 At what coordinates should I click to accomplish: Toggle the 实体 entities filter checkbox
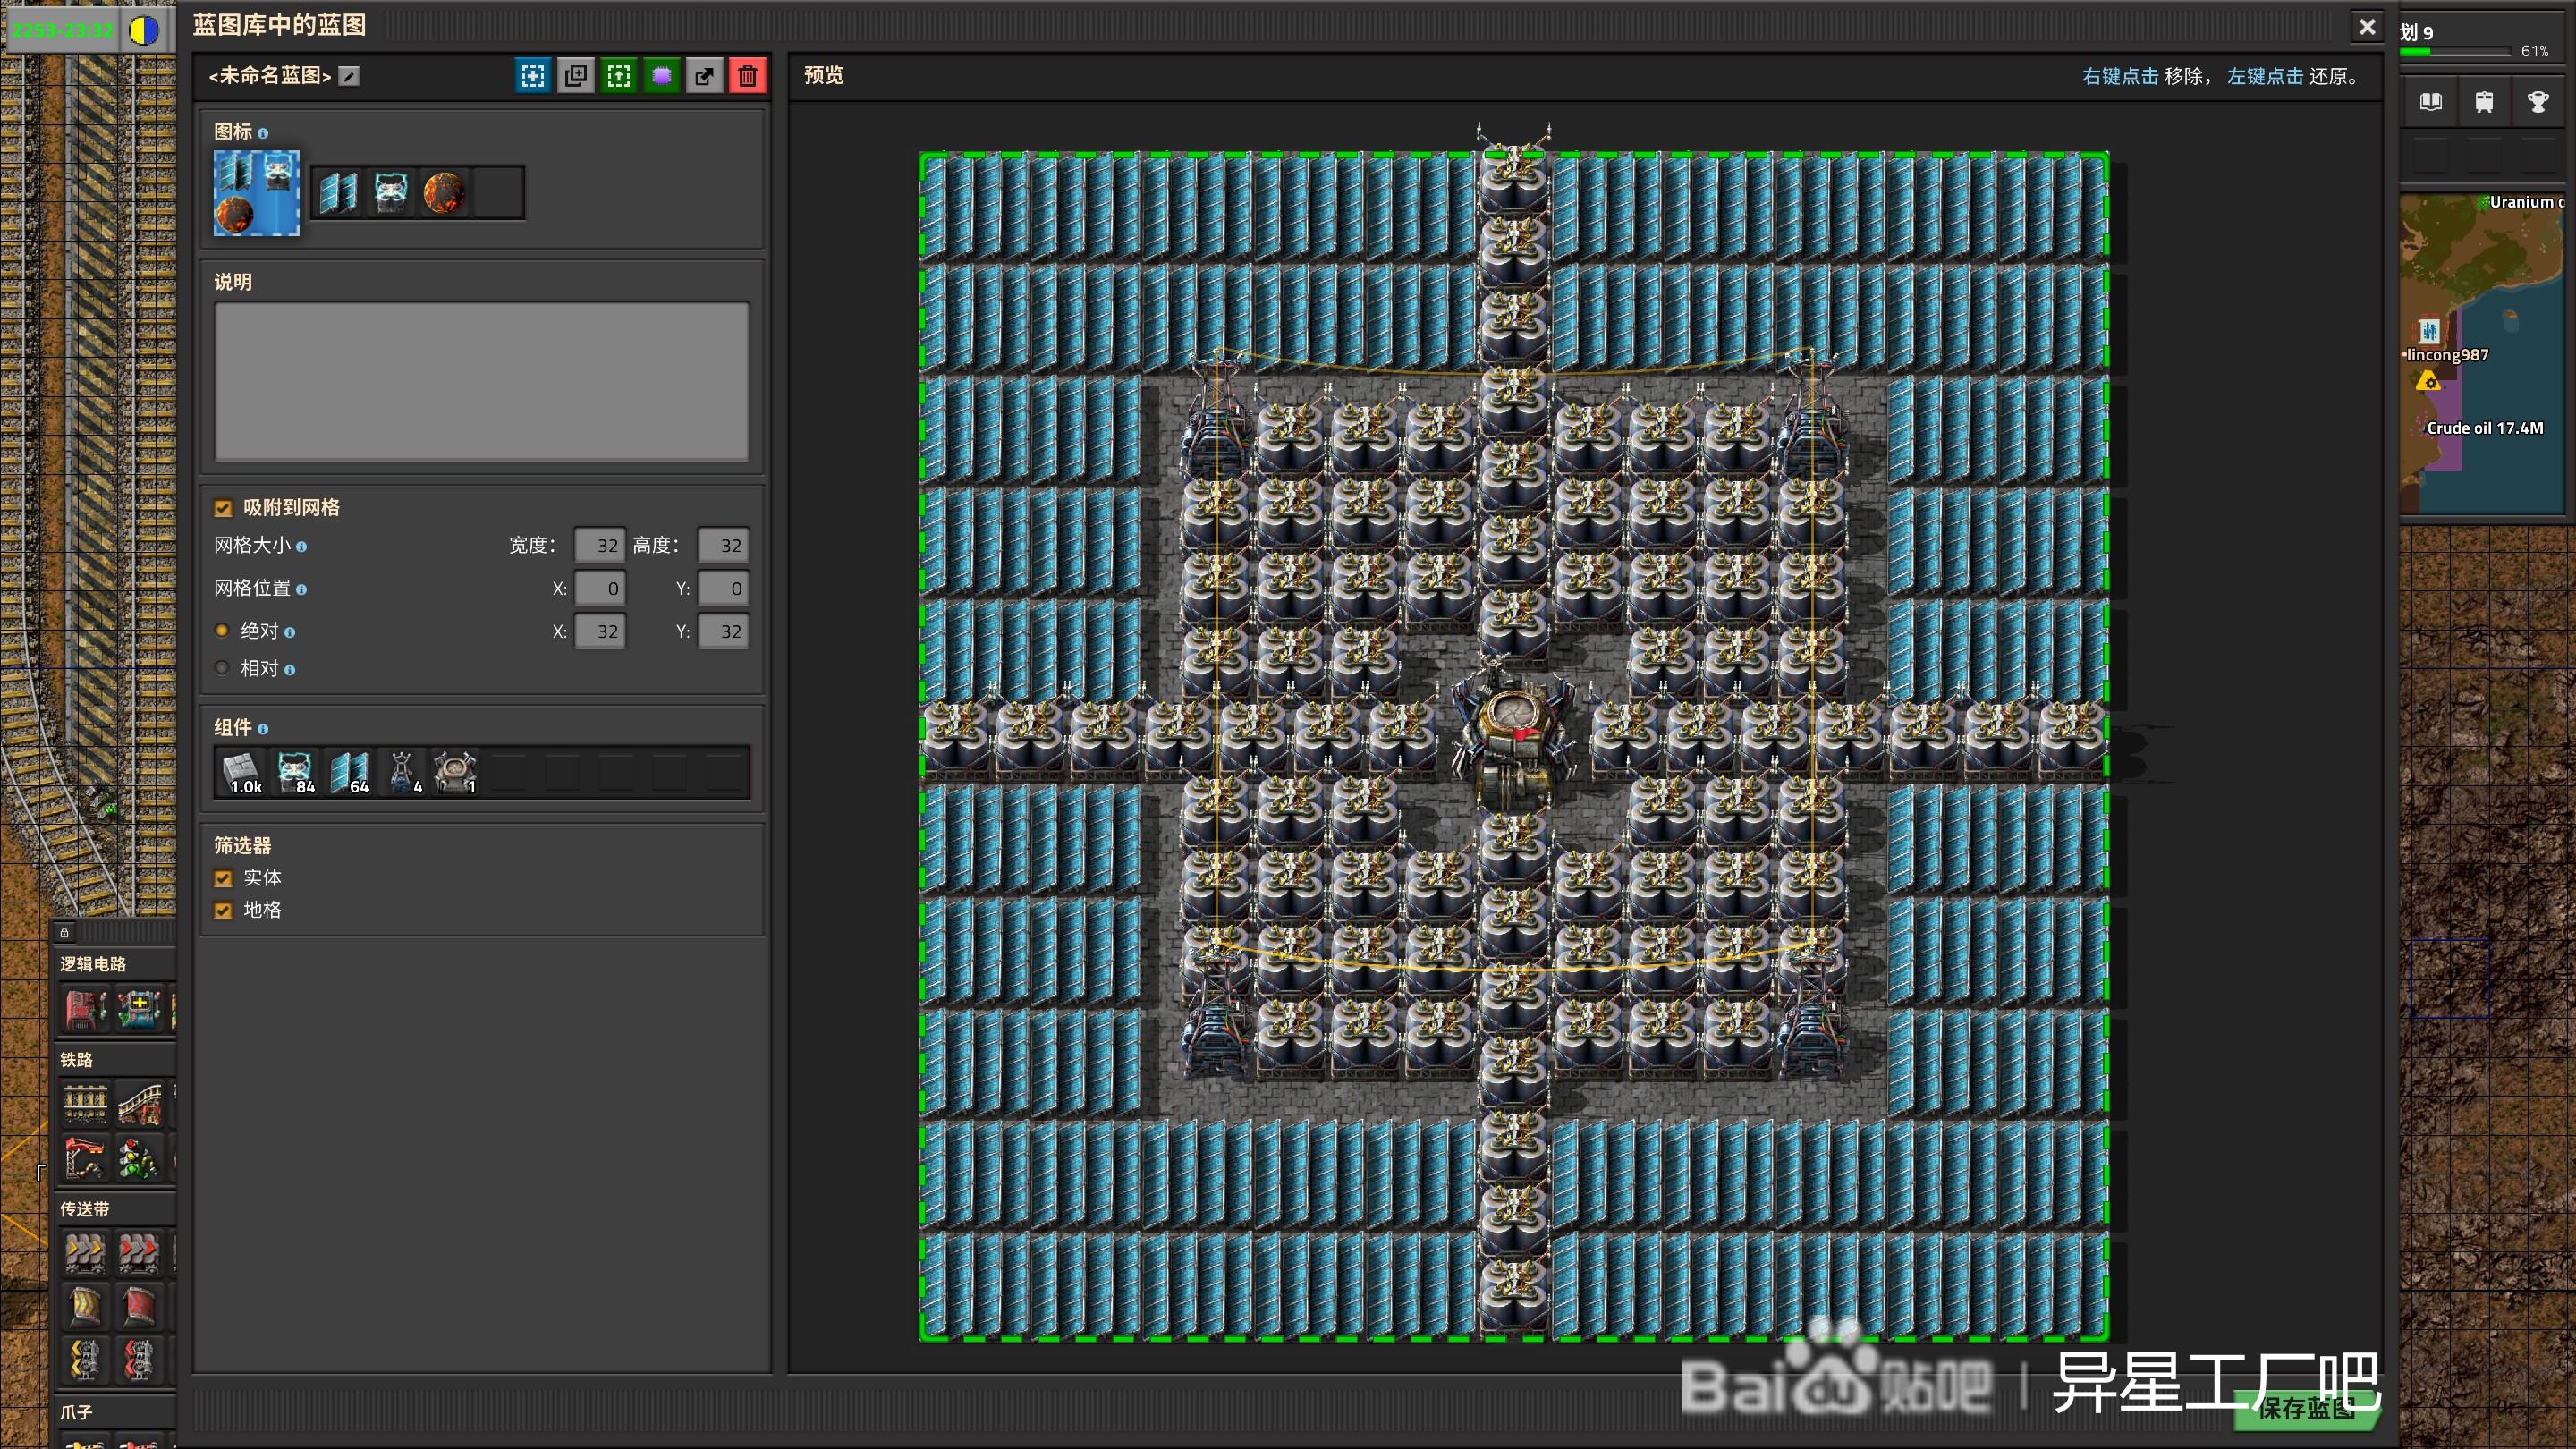coord(223,878)
